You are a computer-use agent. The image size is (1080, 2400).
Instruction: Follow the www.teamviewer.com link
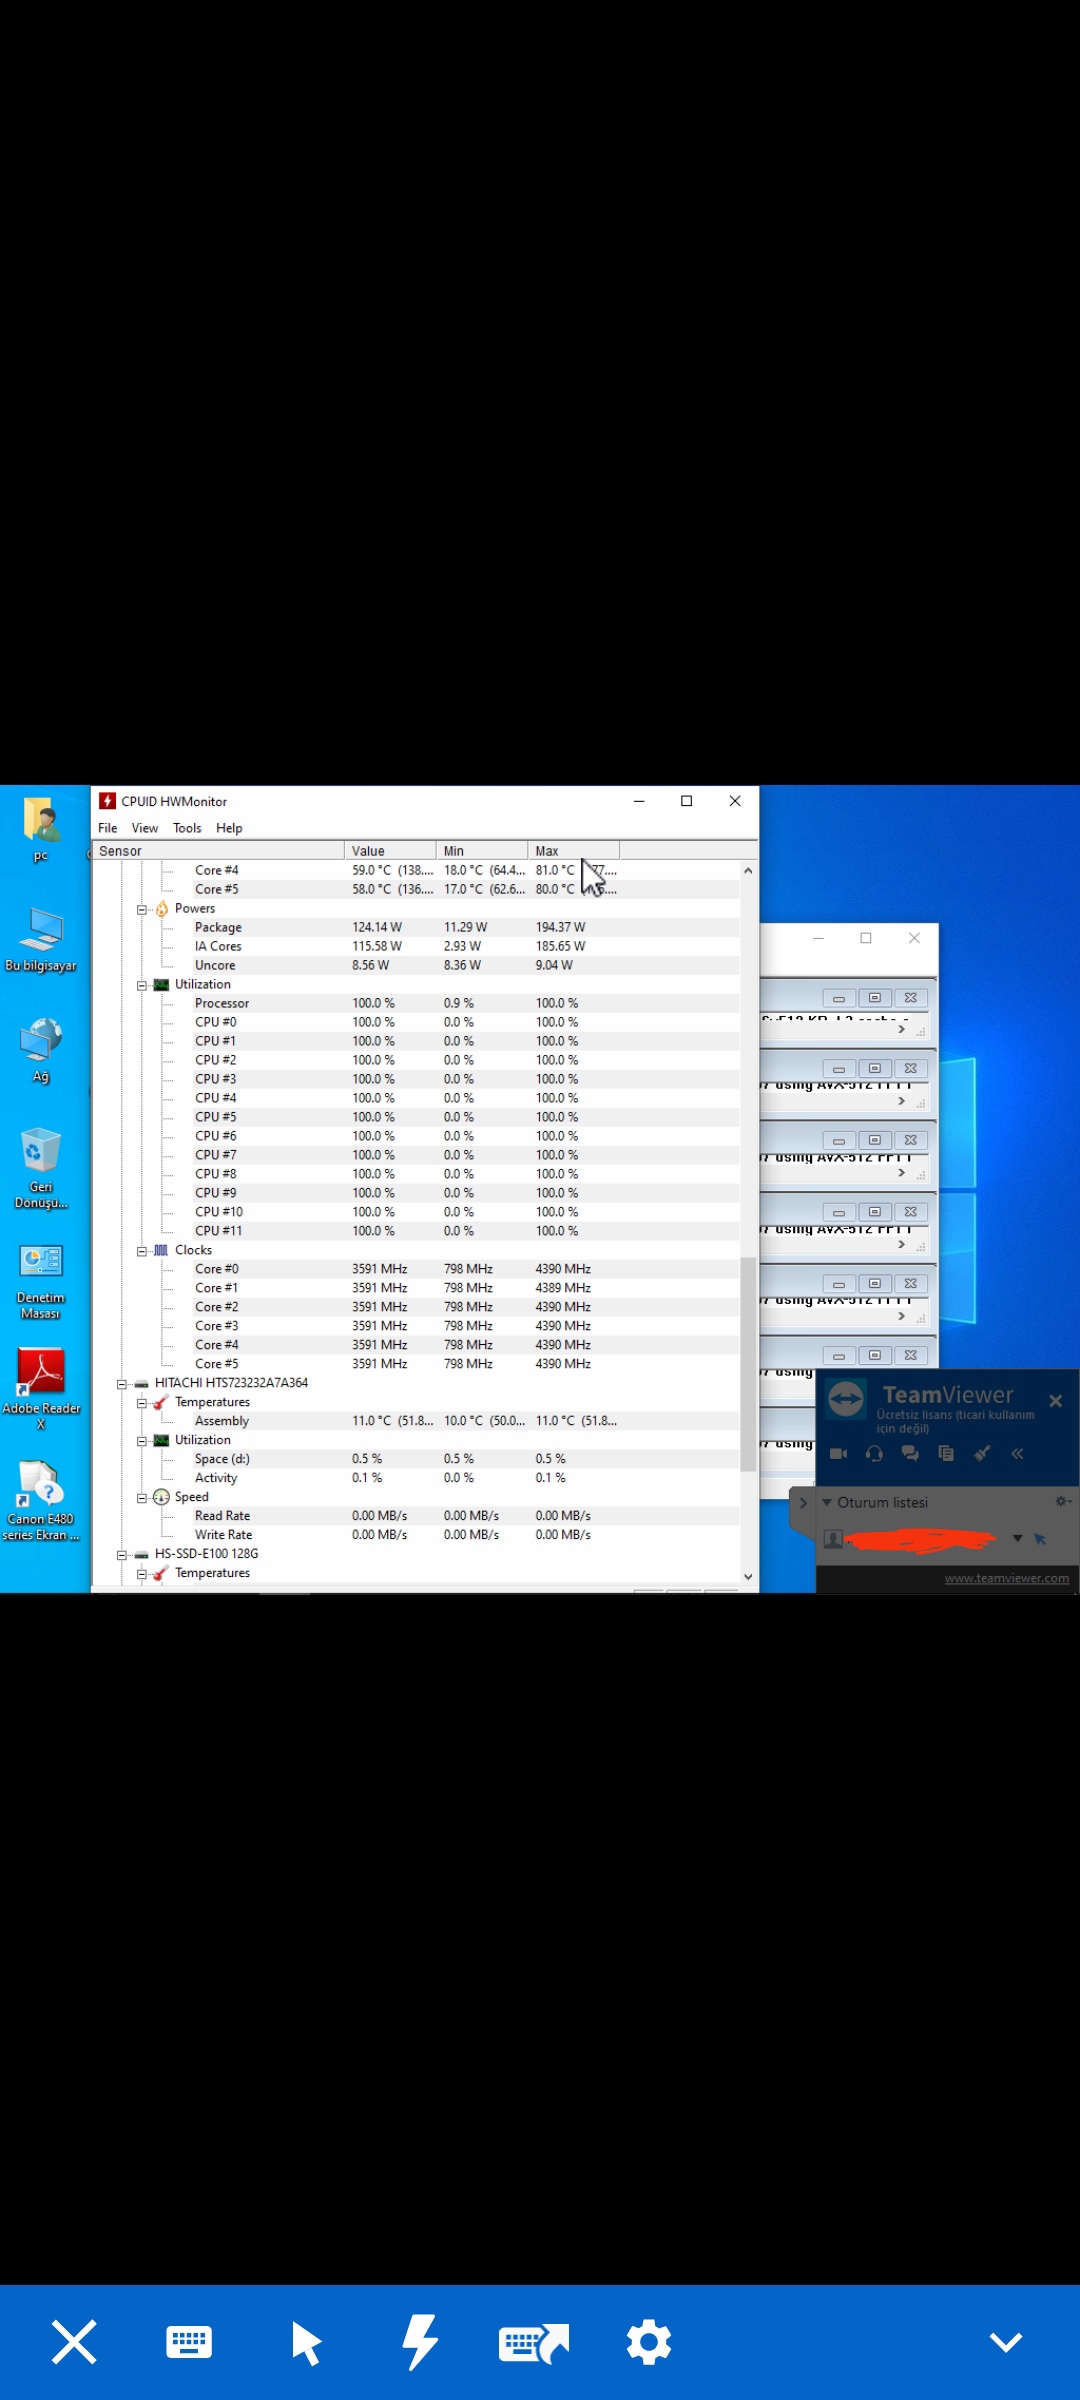pyautogui.click(x=1006, y=1578)
